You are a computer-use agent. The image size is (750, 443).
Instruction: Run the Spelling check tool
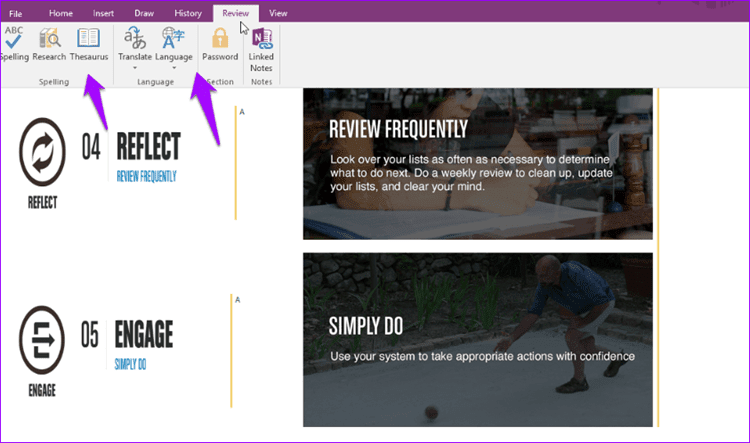[x=14, y=44]
